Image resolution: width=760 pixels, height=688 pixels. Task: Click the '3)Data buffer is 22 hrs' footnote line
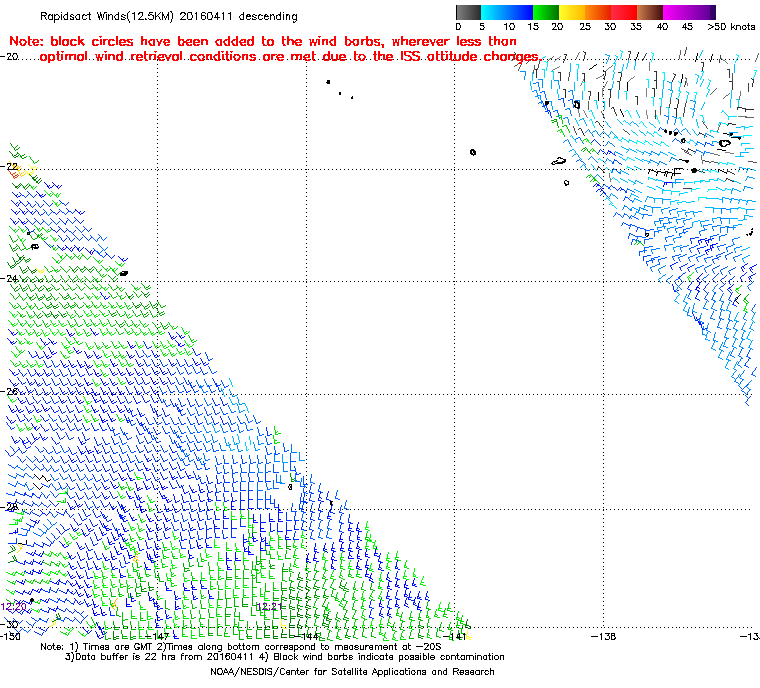(x=285, y=657)
